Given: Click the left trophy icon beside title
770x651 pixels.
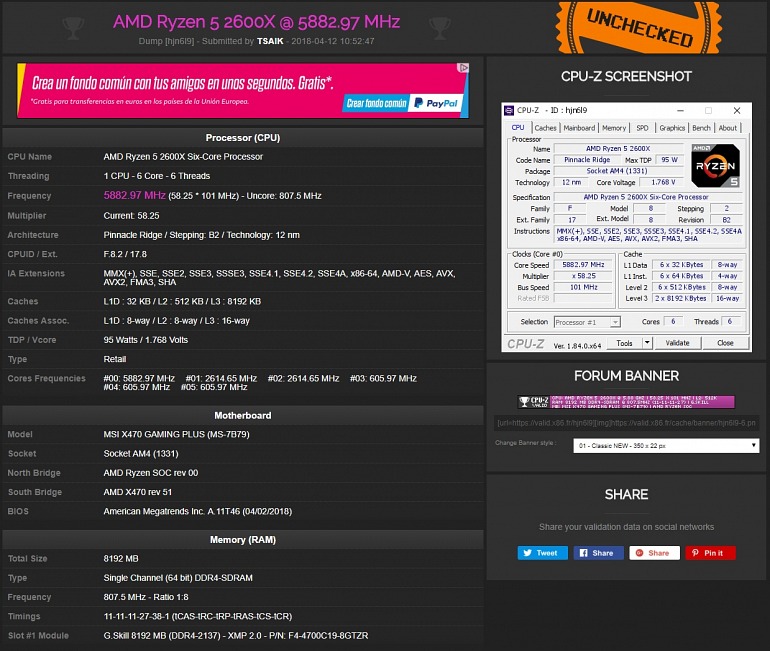Looking at the screenshot, I should tap(73, 28).
